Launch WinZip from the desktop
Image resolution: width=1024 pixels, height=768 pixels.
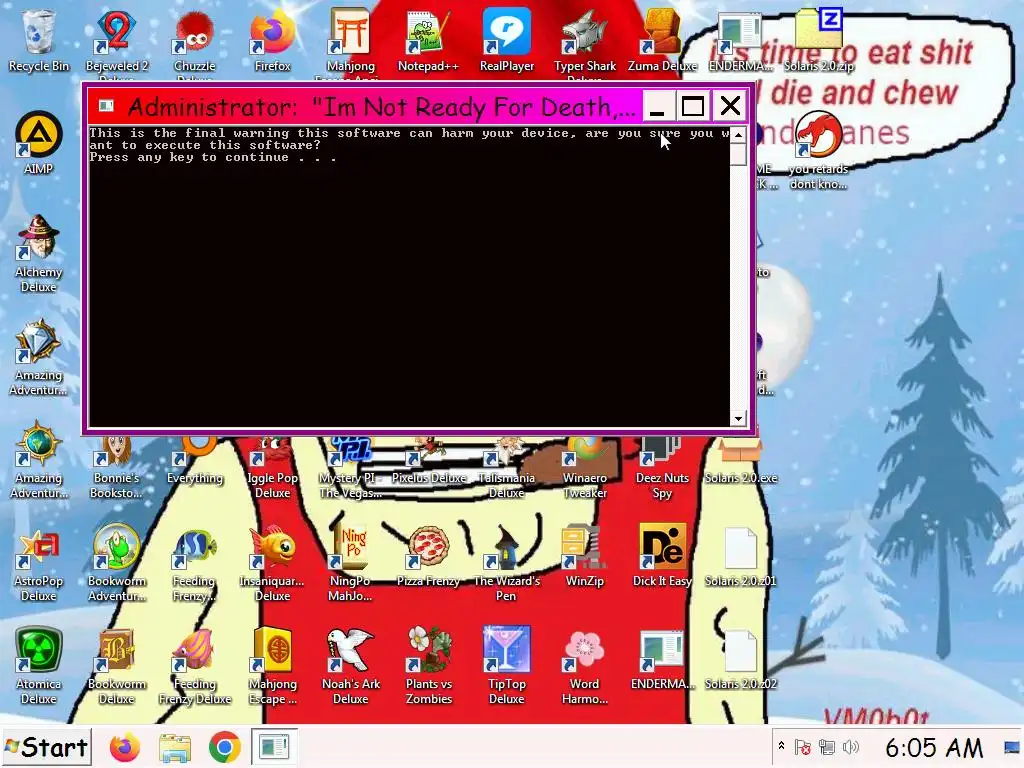(x=584, y=556)
